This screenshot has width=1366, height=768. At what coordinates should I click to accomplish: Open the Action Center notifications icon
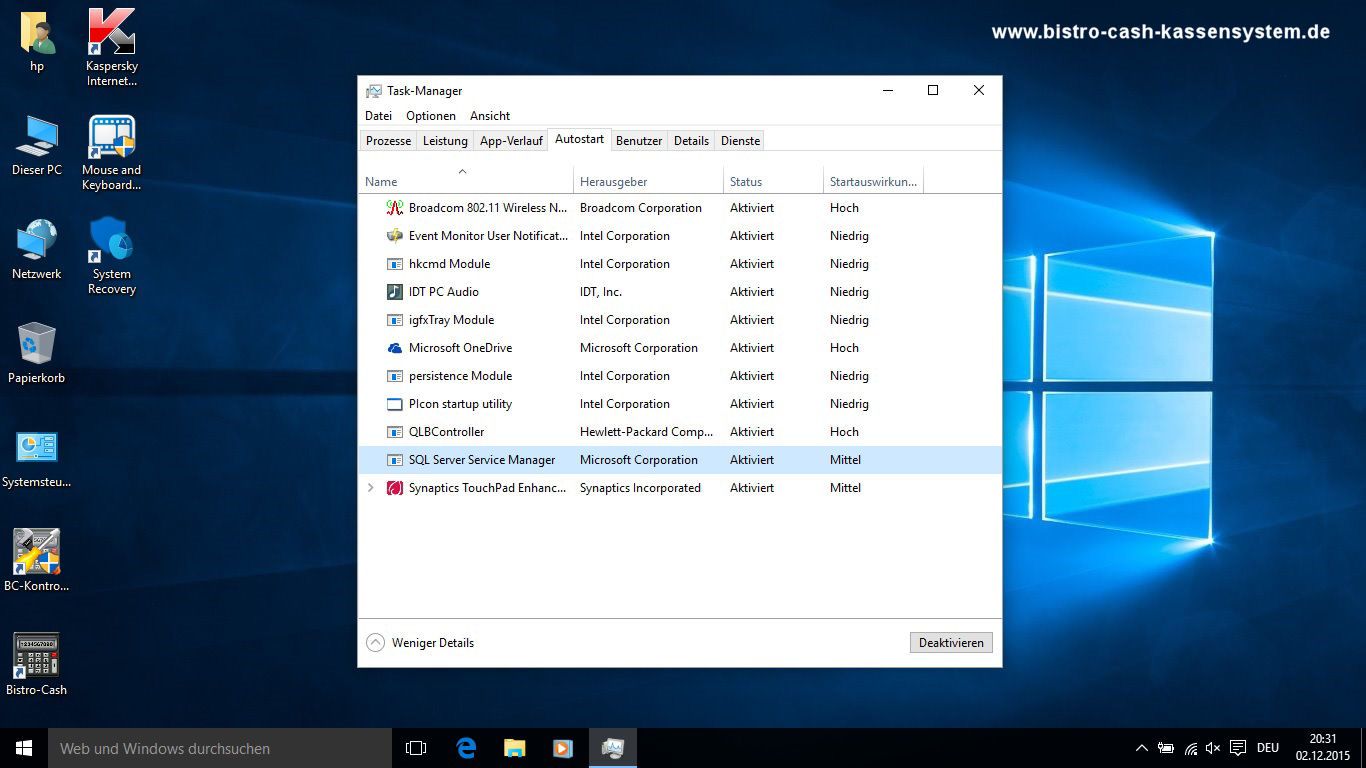[1238, 748]
